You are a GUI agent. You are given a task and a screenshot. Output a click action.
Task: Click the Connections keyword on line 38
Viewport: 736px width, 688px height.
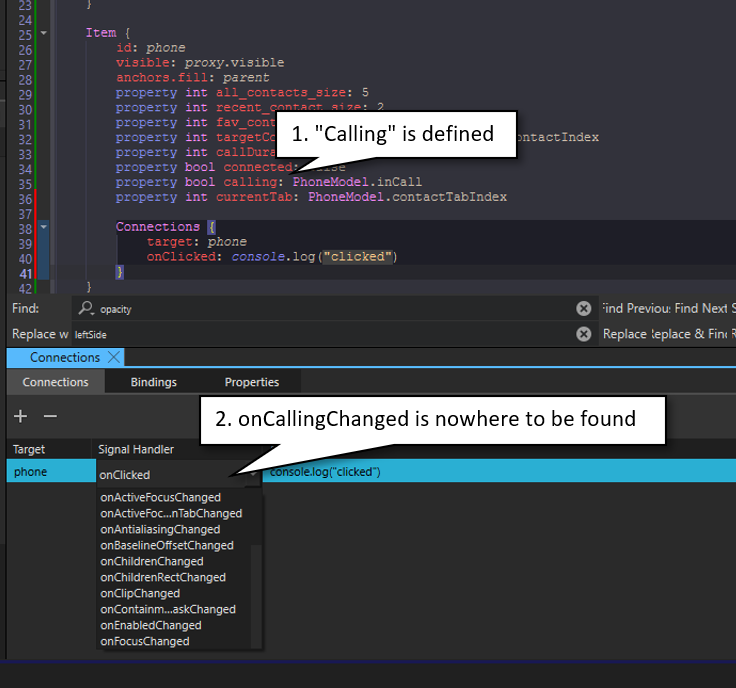point(158,226)
